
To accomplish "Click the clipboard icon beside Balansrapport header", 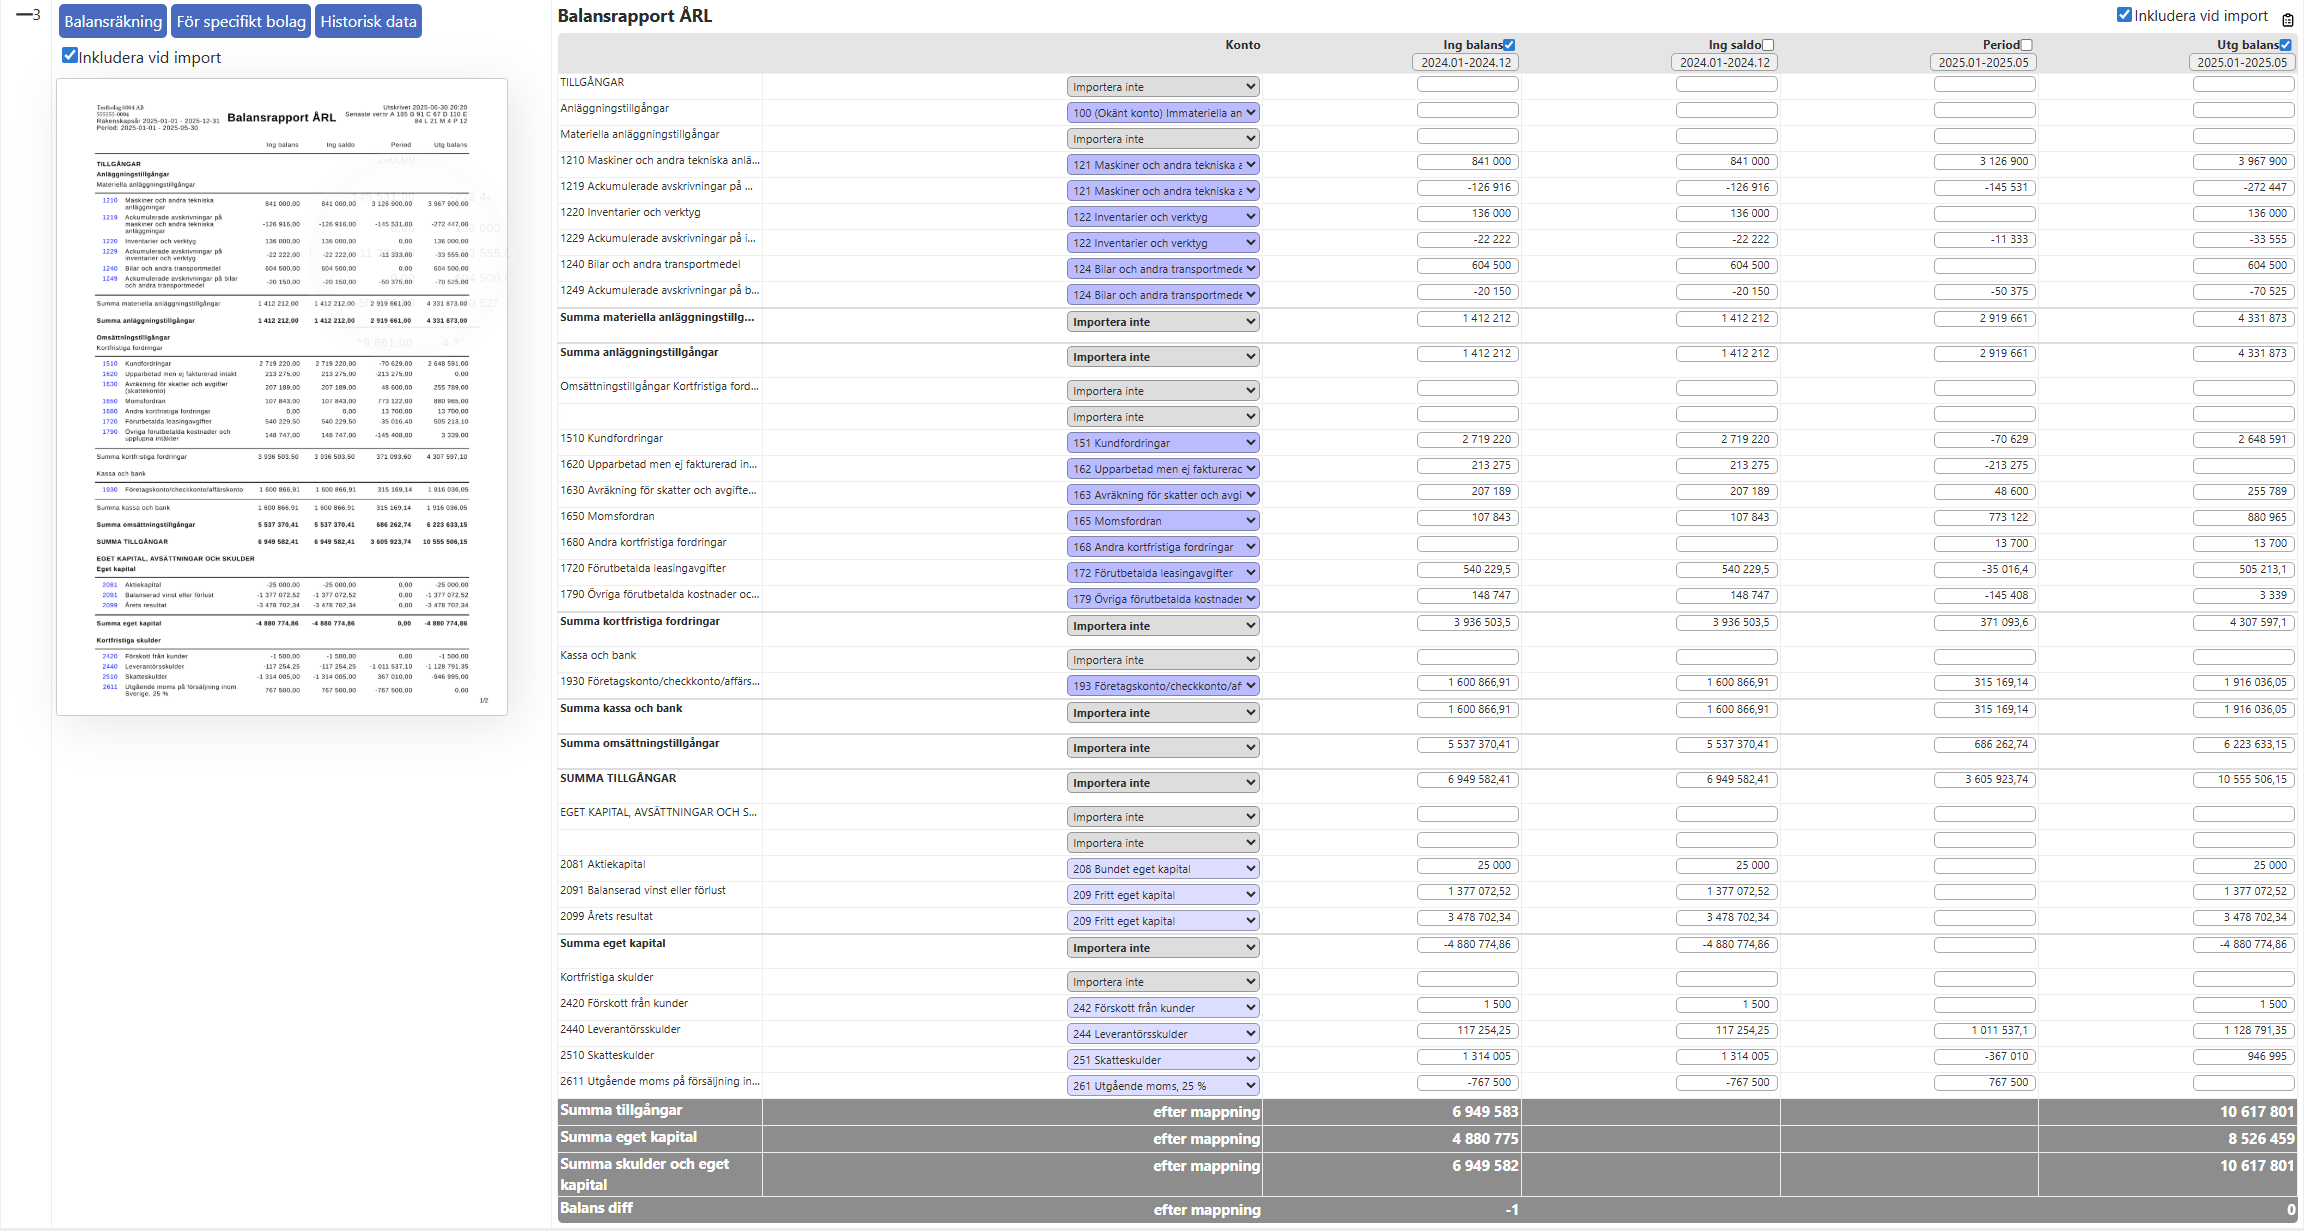I will pos(2288,19).
